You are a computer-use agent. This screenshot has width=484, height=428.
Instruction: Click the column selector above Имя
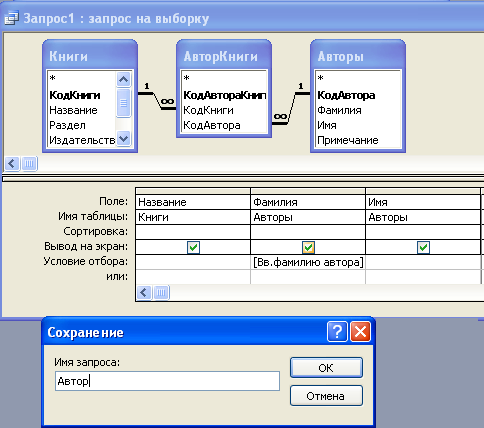[x=423, y=191]
